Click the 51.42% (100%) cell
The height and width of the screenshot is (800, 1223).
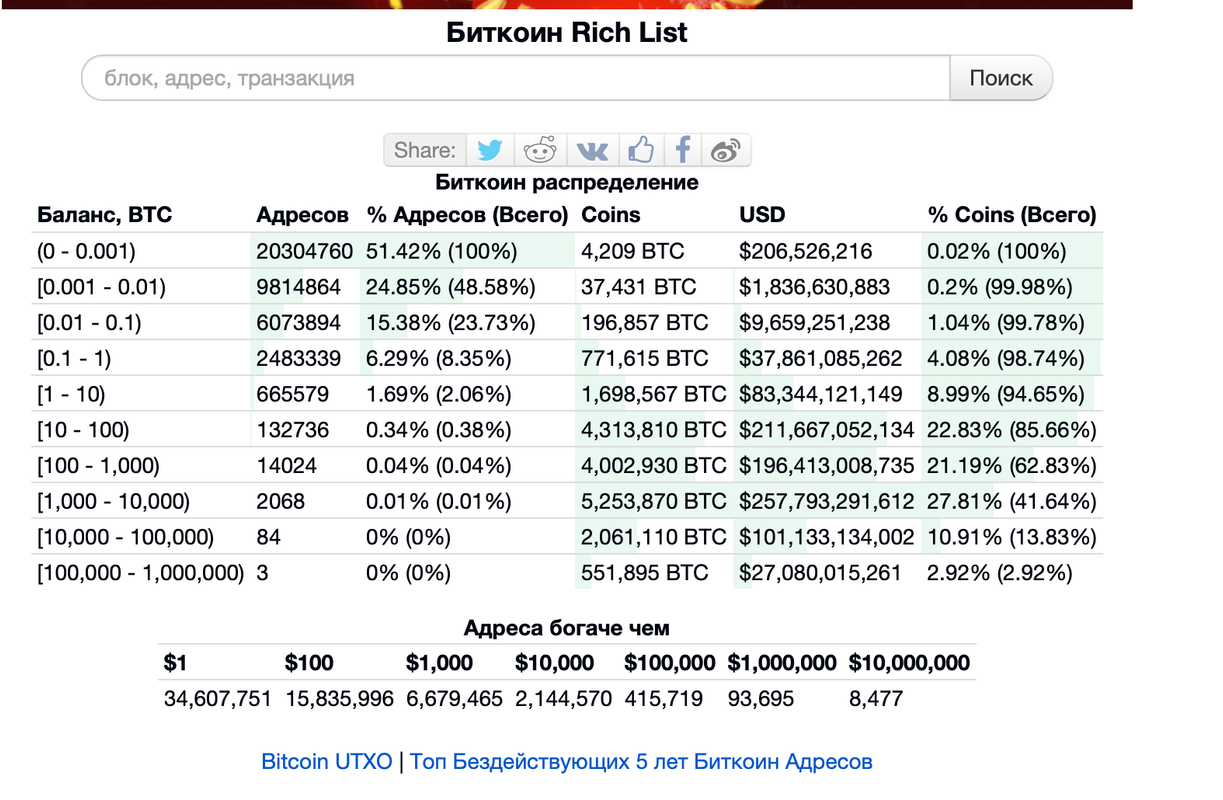(x=441, y=251)
